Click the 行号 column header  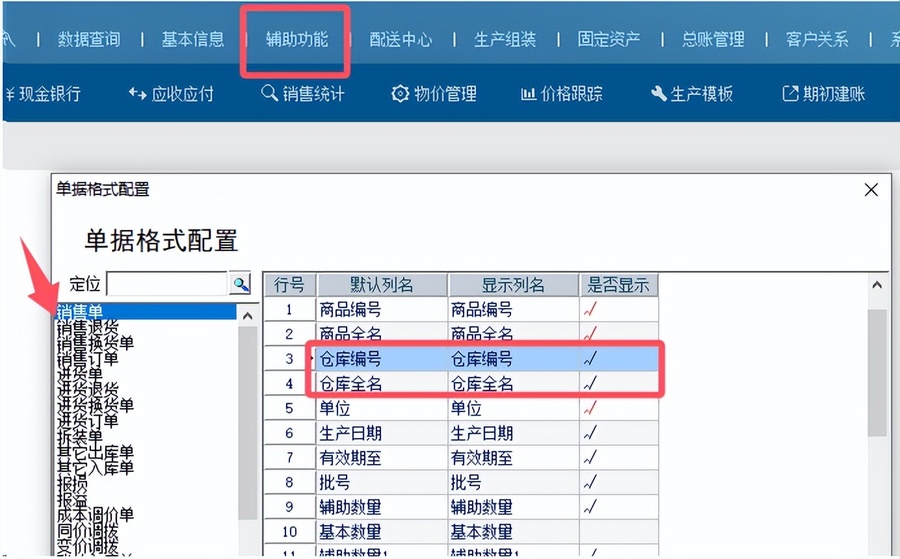pyautogui.click(x=289, y=285)
